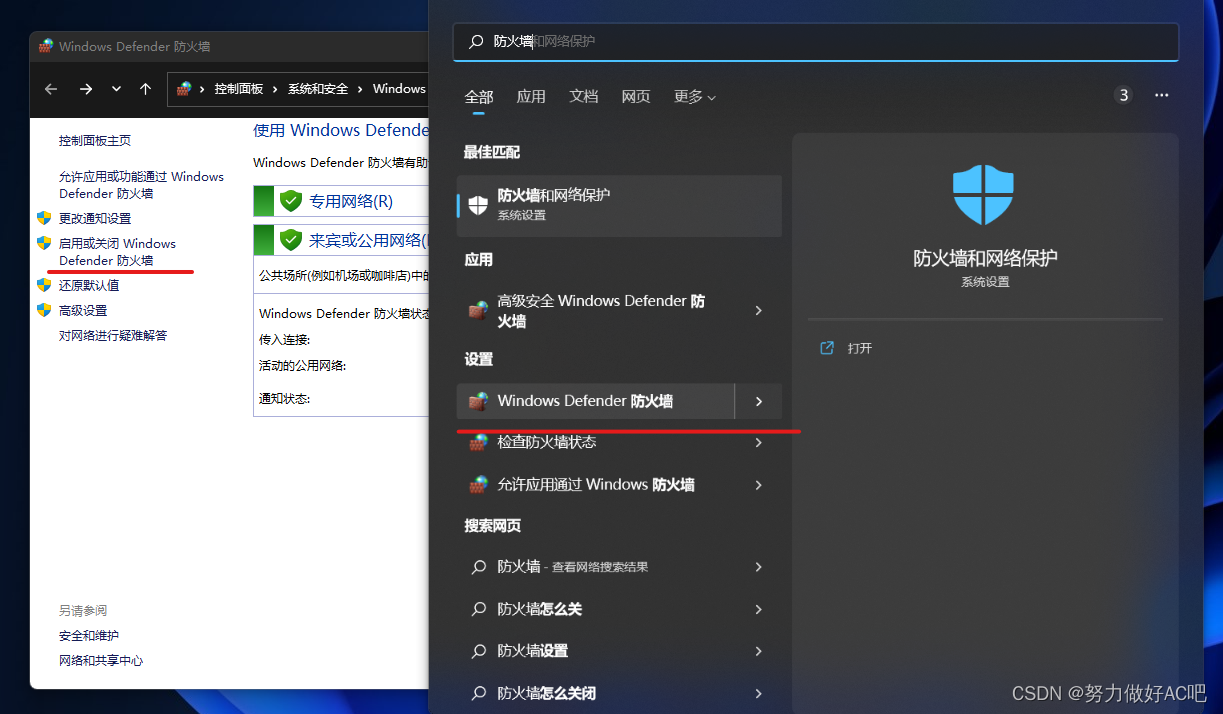Open 控制面板主页 link

95,141
